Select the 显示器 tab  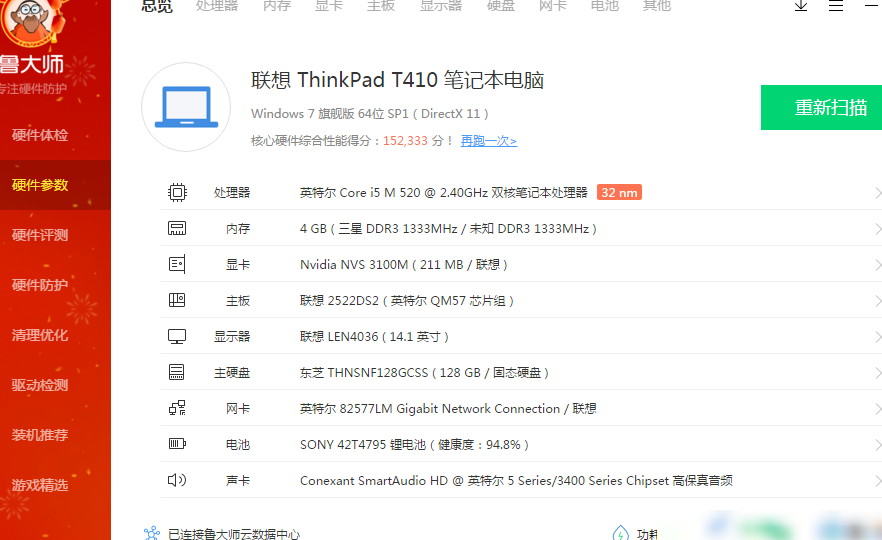(441, 6)
